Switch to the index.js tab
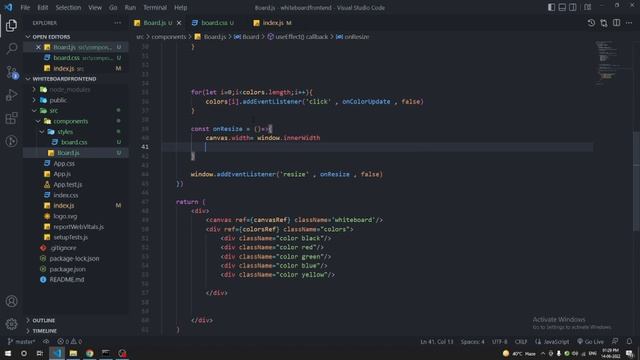 pos(273,23)
